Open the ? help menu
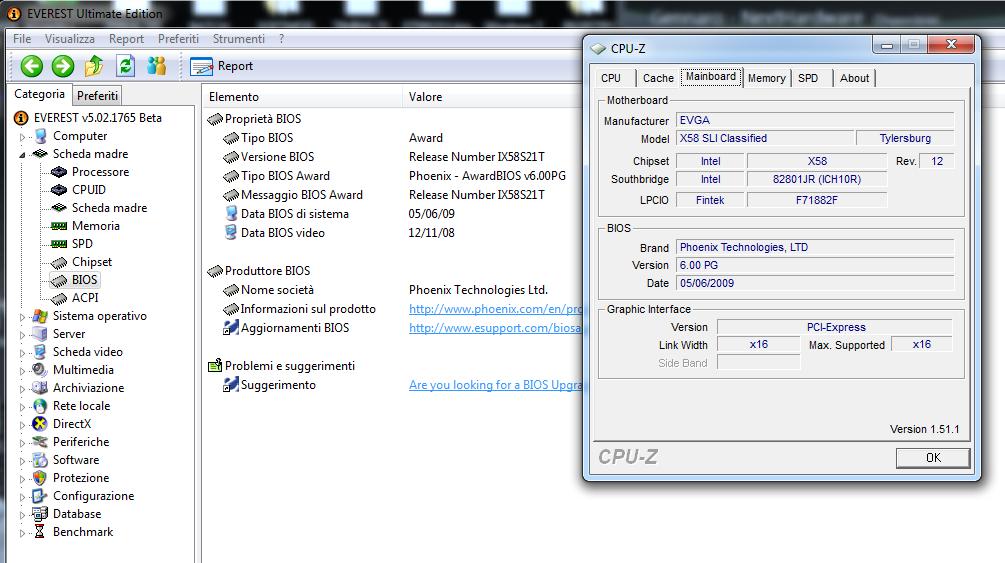The image size is (1005, 563). pos(281,38)
